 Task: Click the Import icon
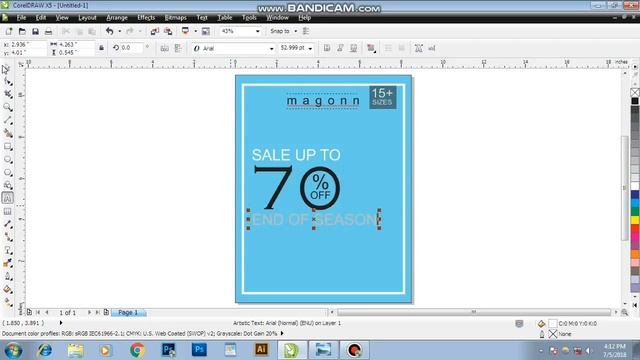coord(154,31)
